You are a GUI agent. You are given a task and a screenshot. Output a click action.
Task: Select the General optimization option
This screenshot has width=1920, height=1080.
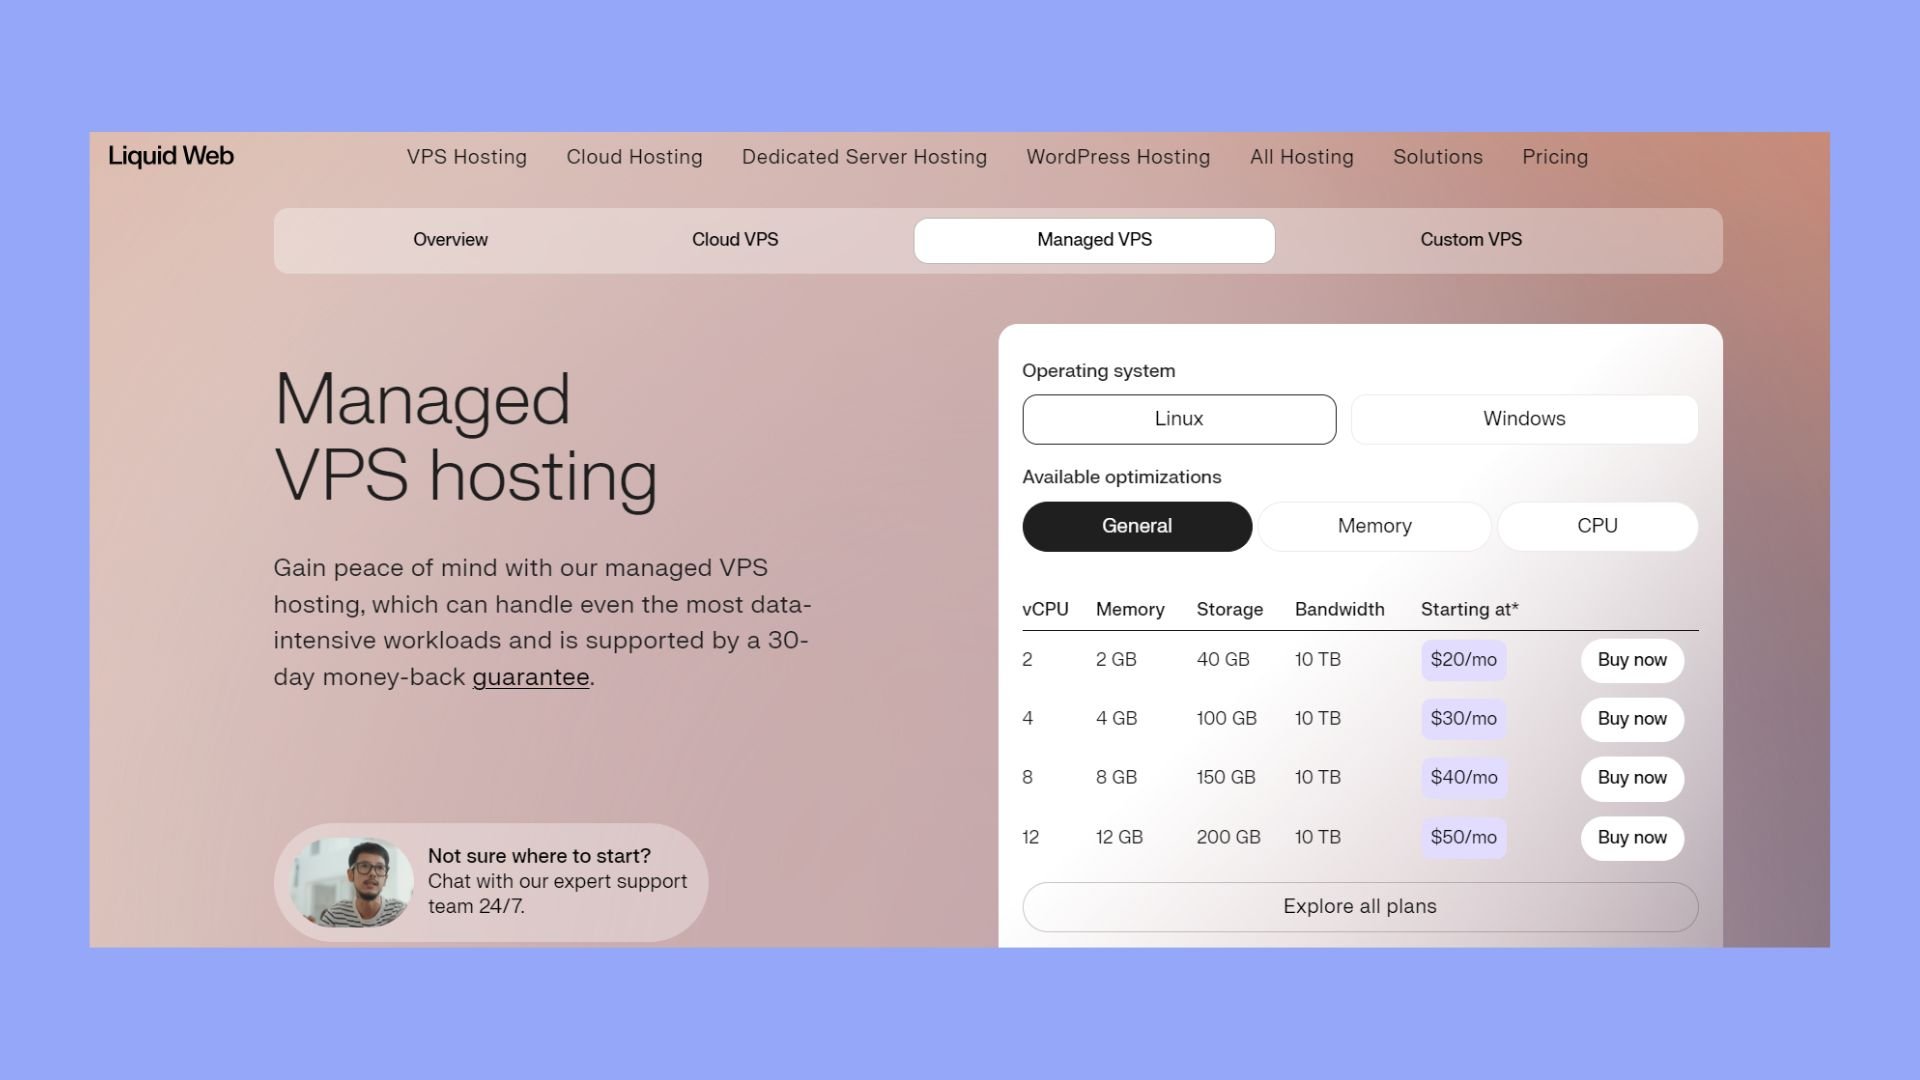point(1136,526)
